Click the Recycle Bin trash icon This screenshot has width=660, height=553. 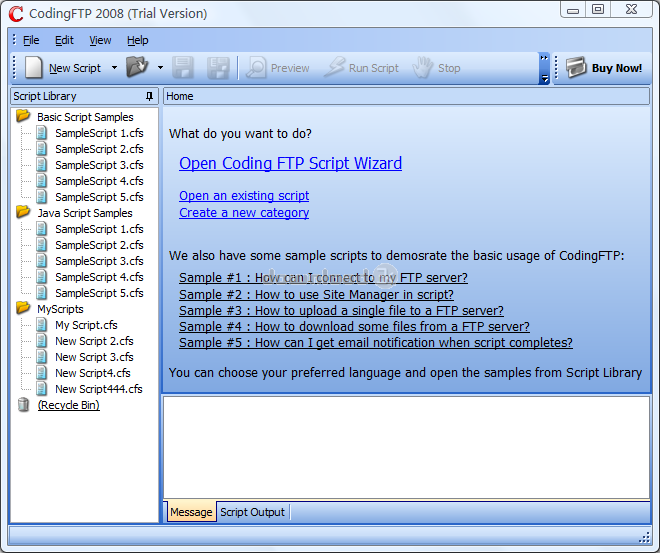click(x=24, y=405)
